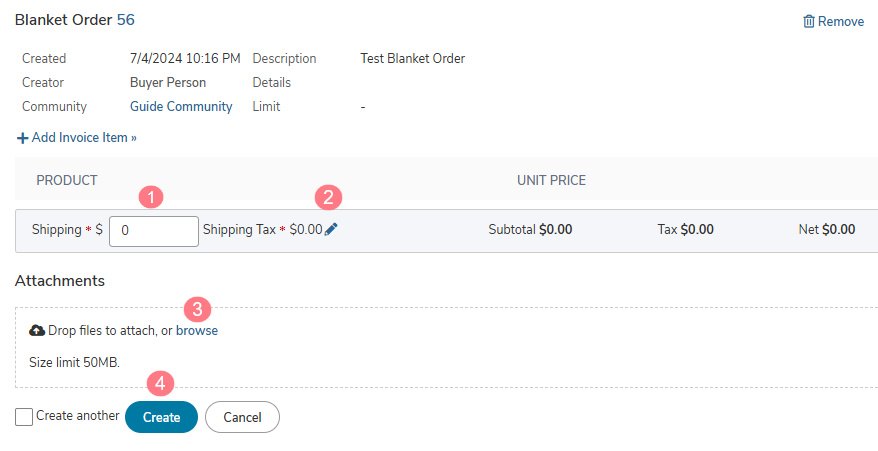
Task: Open the Blanket Order number 56 link
Action: [126, 20]
